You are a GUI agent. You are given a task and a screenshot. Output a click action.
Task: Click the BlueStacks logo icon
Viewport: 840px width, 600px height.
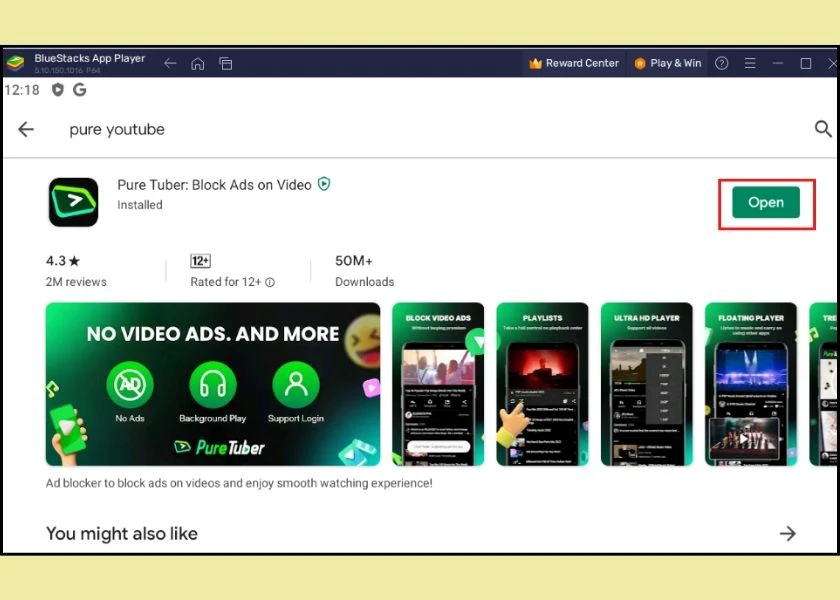point(16,63)
